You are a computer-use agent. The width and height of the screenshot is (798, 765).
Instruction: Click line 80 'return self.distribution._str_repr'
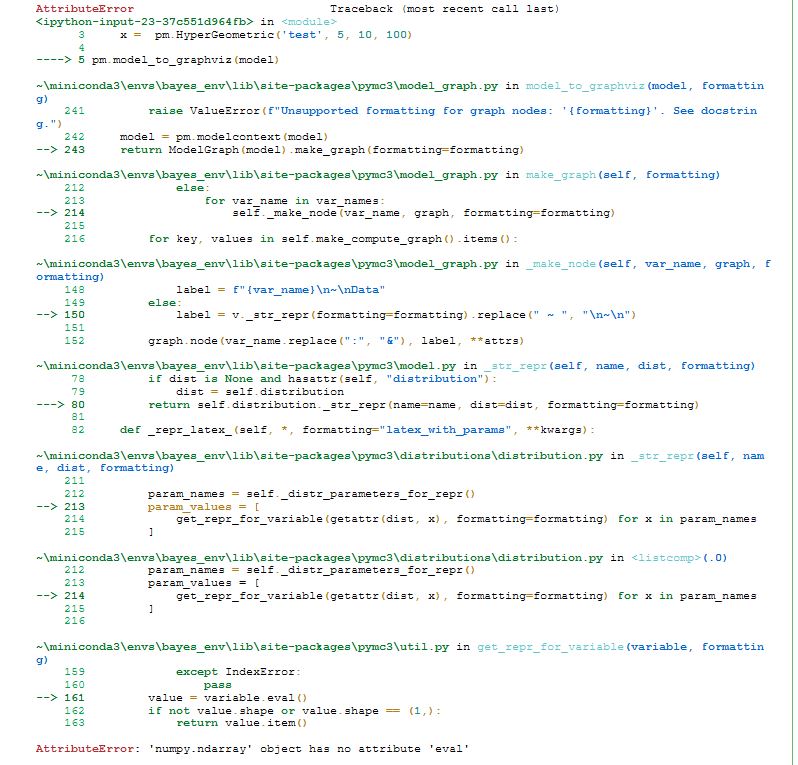(423, 405)
